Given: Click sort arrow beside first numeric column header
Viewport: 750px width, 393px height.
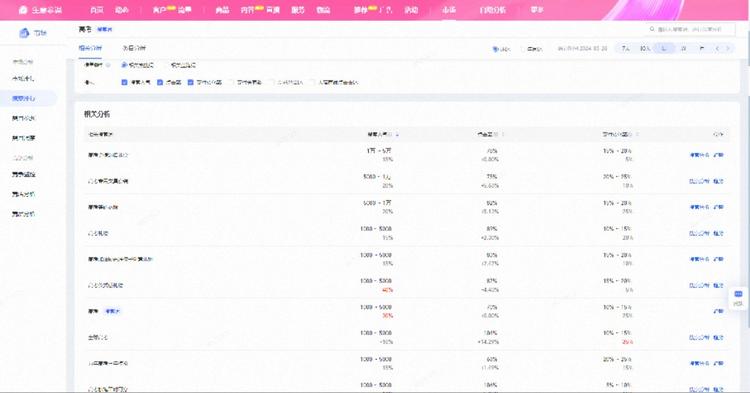Looking at the screenshot, I should [397, 134].
